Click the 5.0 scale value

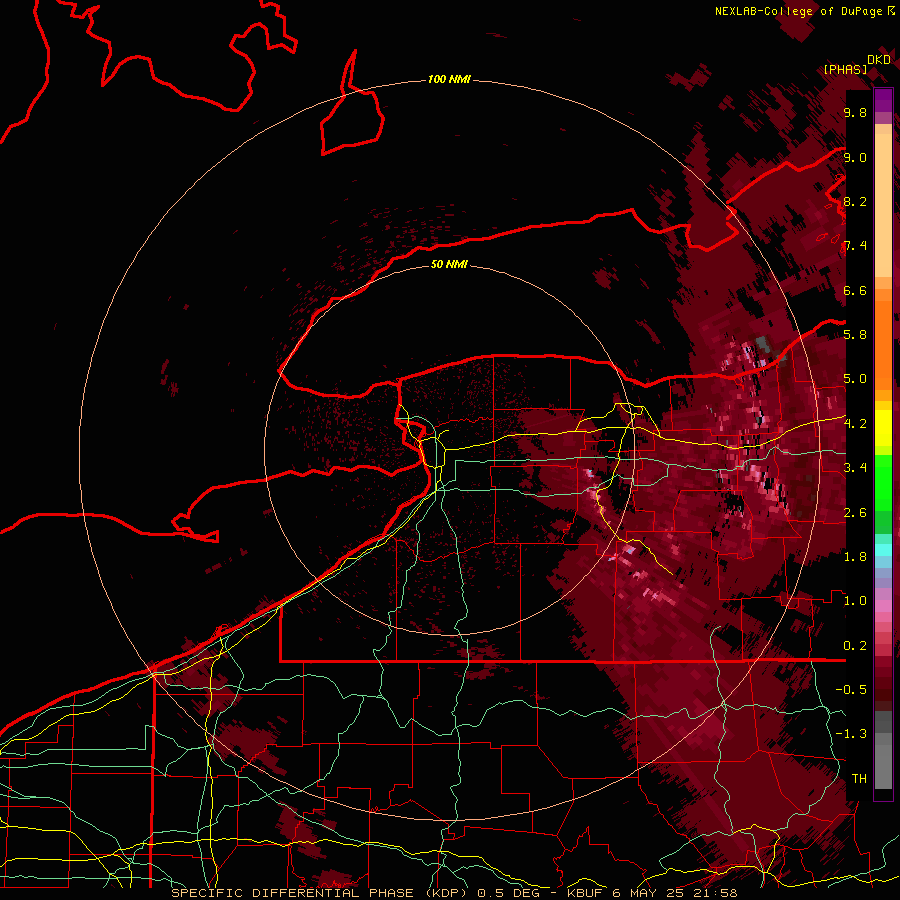pyautogui.click(x=855, y=379)
